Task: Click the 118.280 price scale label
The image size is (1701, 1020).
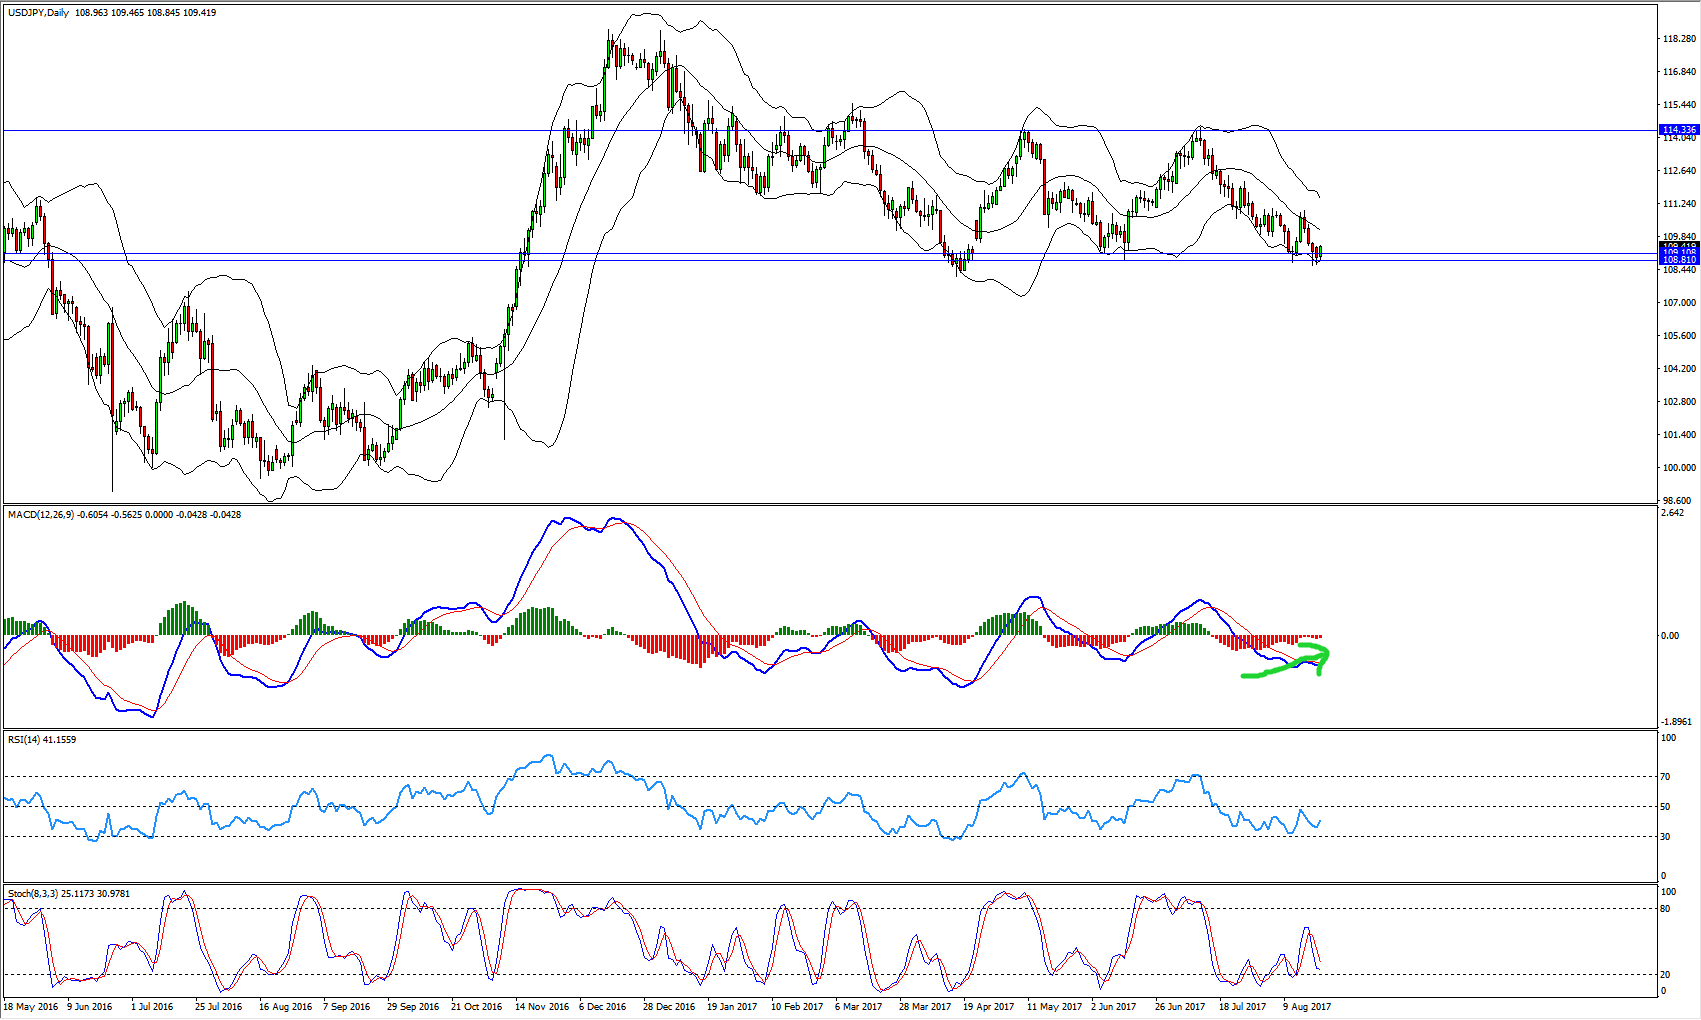Action: coord(1678,39)
